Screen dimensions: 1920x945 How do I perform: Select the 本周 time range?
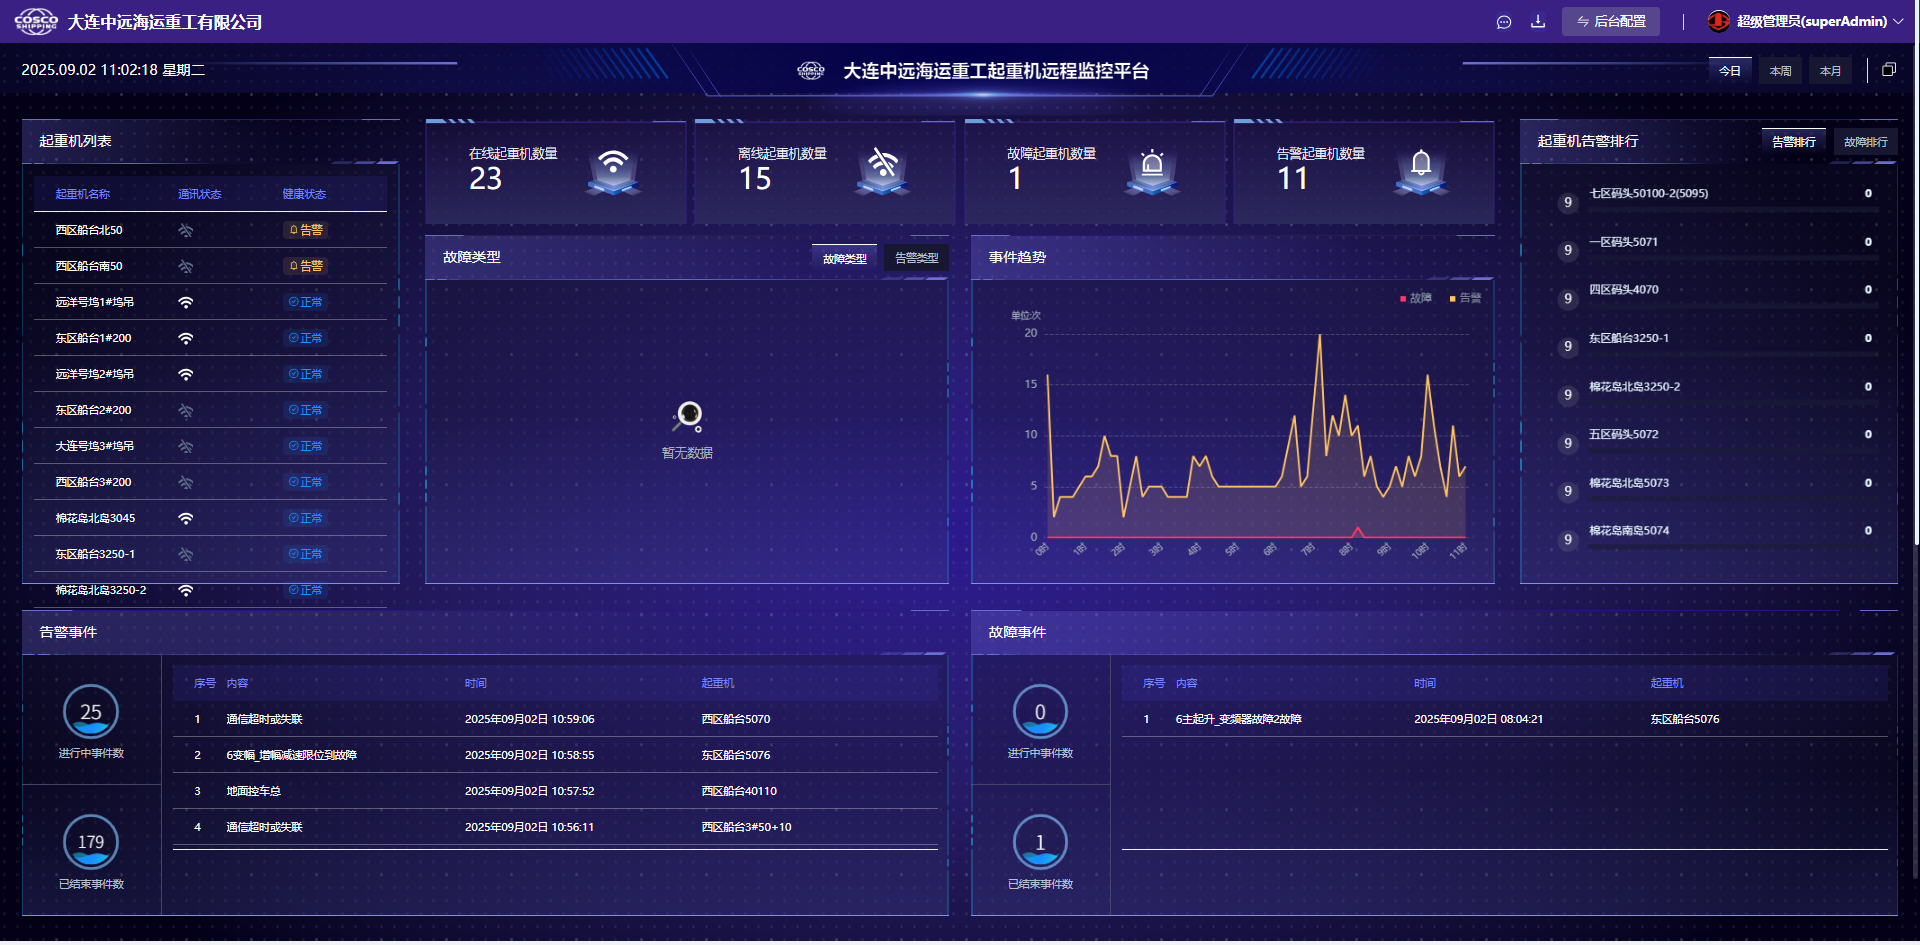pyautogui.click(x=1780, y=71)
